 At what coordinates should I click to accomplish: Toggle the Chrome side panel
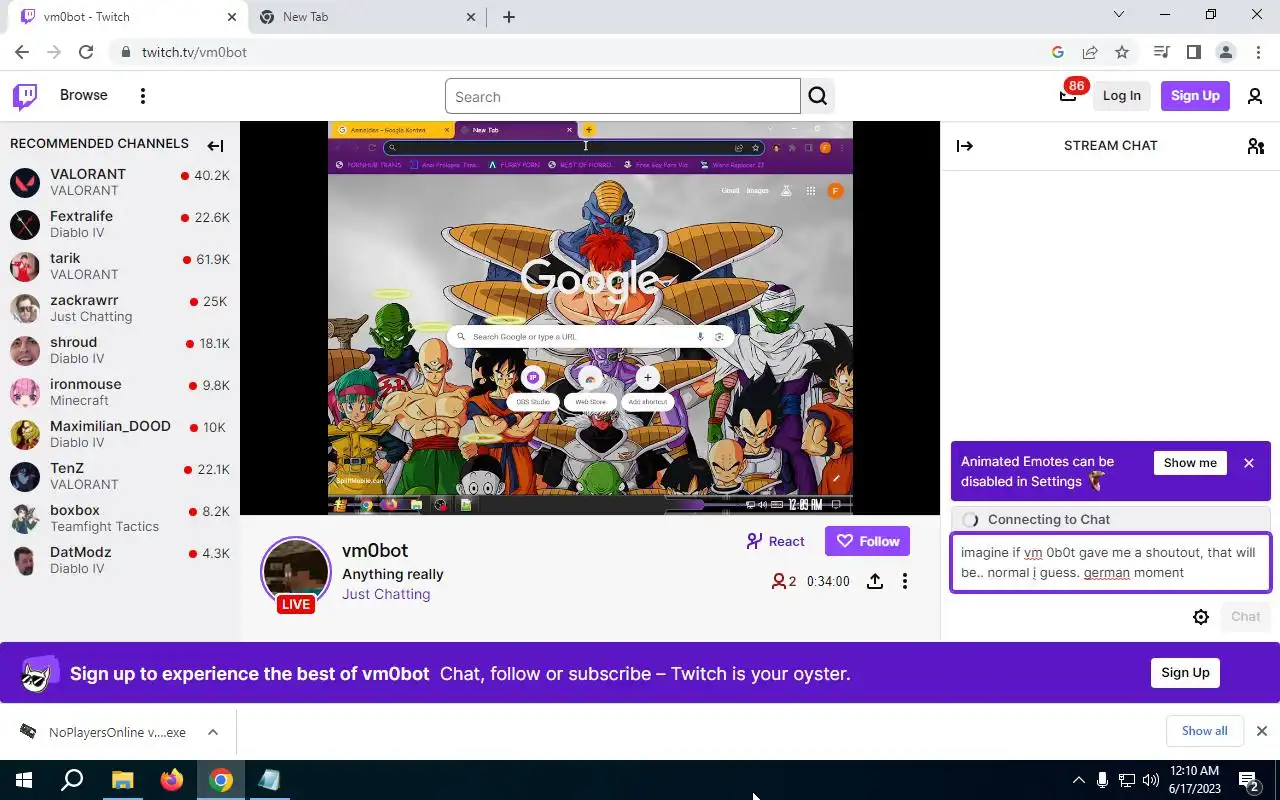(x=1193, y=52)
